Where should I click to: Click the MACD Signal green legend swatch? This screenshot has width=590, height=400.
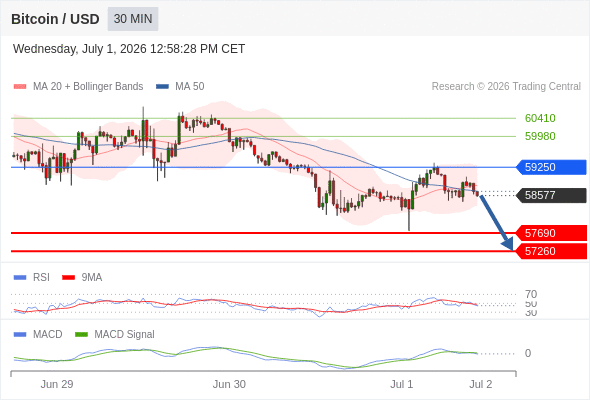click(x=81, y=335)
